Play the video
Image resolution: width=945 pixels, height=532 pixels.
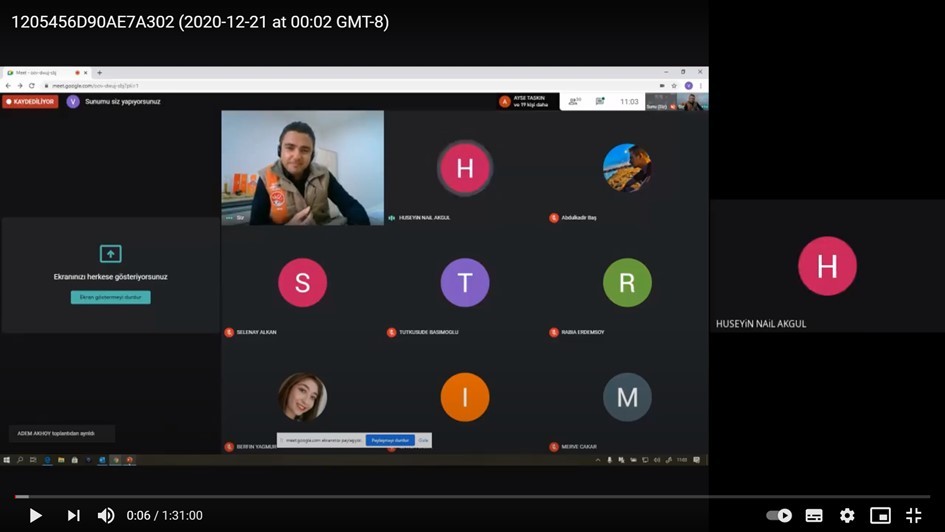35,515
